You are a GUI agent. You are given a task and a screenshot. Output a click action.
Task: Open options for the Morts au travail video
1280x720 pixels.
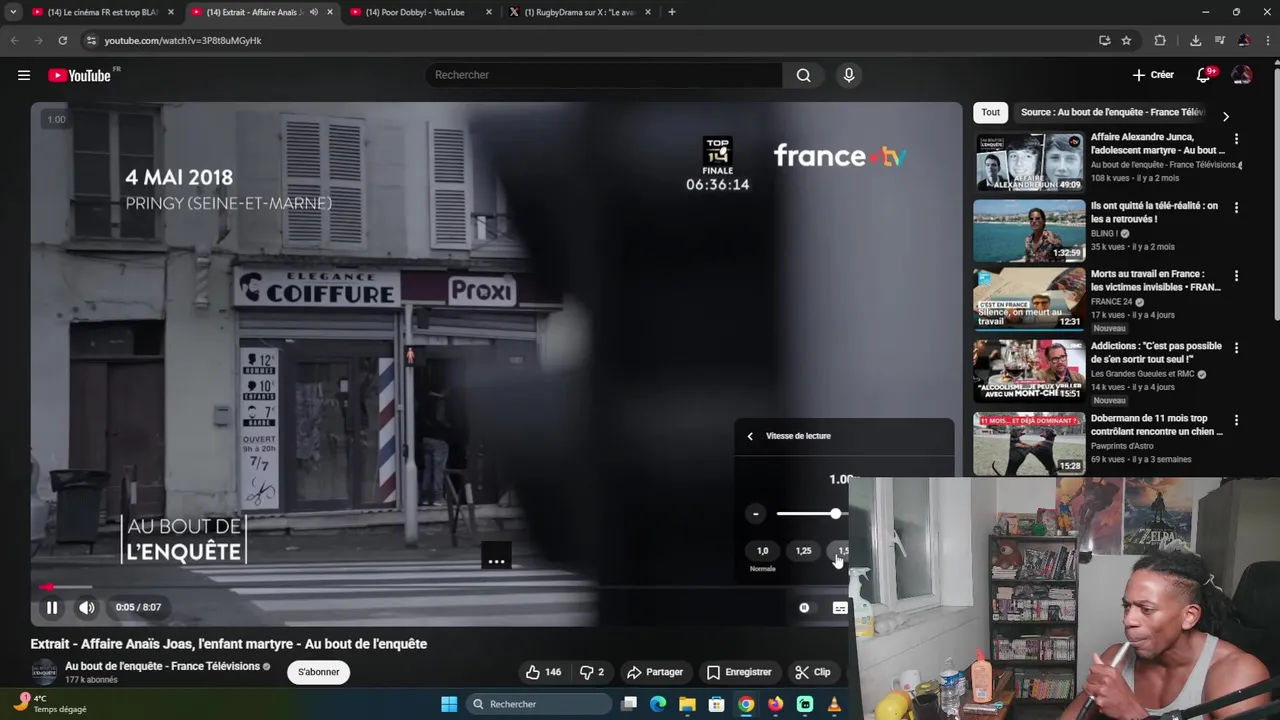[1236, 276]
